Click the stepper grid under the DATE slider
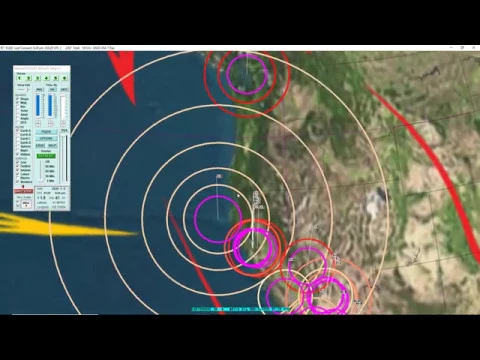The width and height of the screenshot is (480, 360). point(63,123)
